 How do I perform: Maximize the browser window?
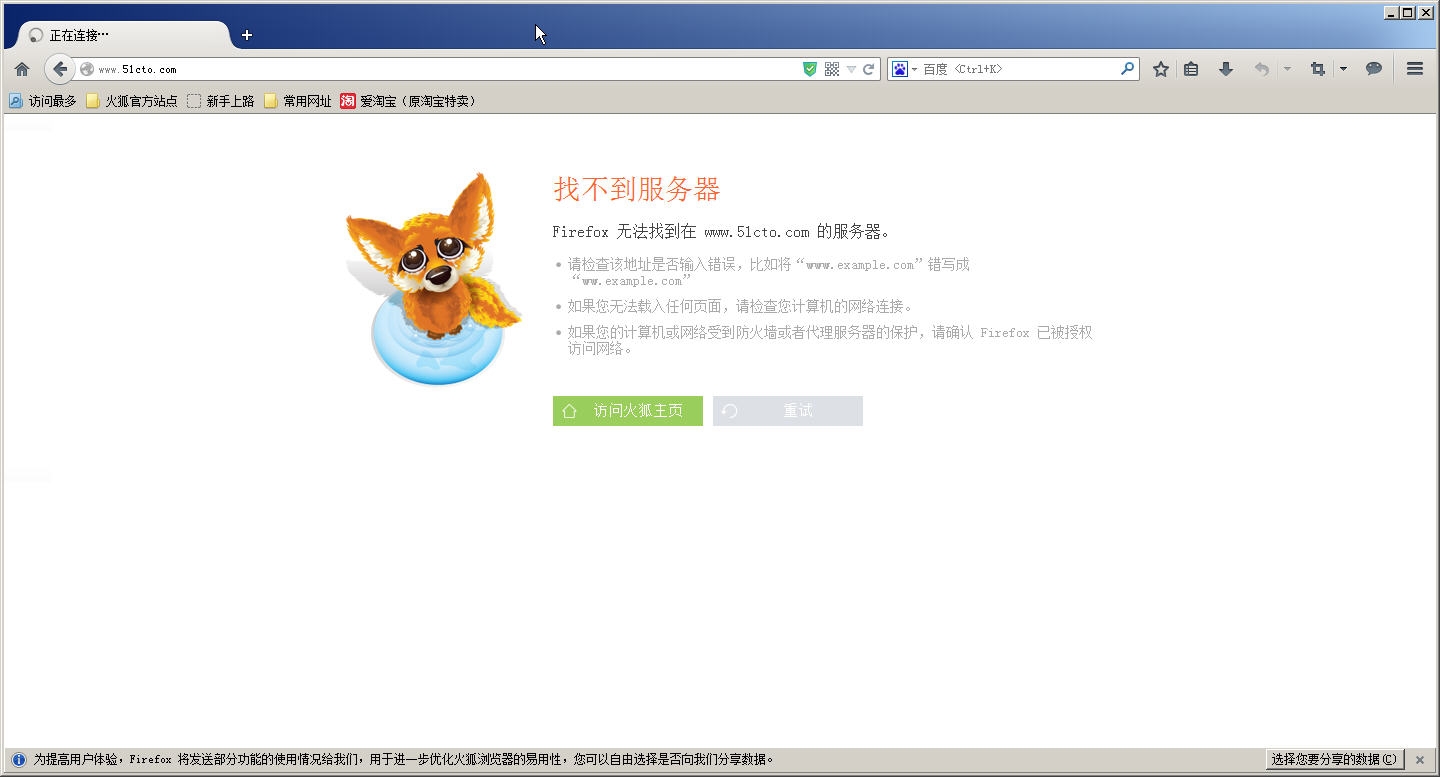[x=1407, y=13]
